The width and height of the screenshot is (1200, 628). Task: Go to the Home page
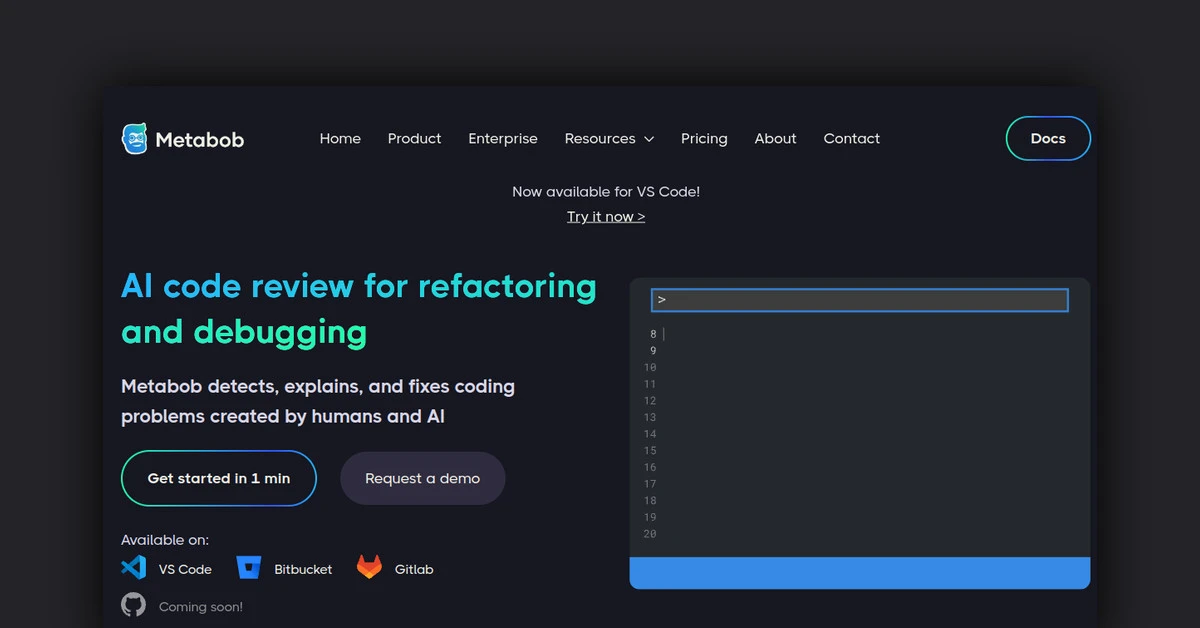[340, 139]
